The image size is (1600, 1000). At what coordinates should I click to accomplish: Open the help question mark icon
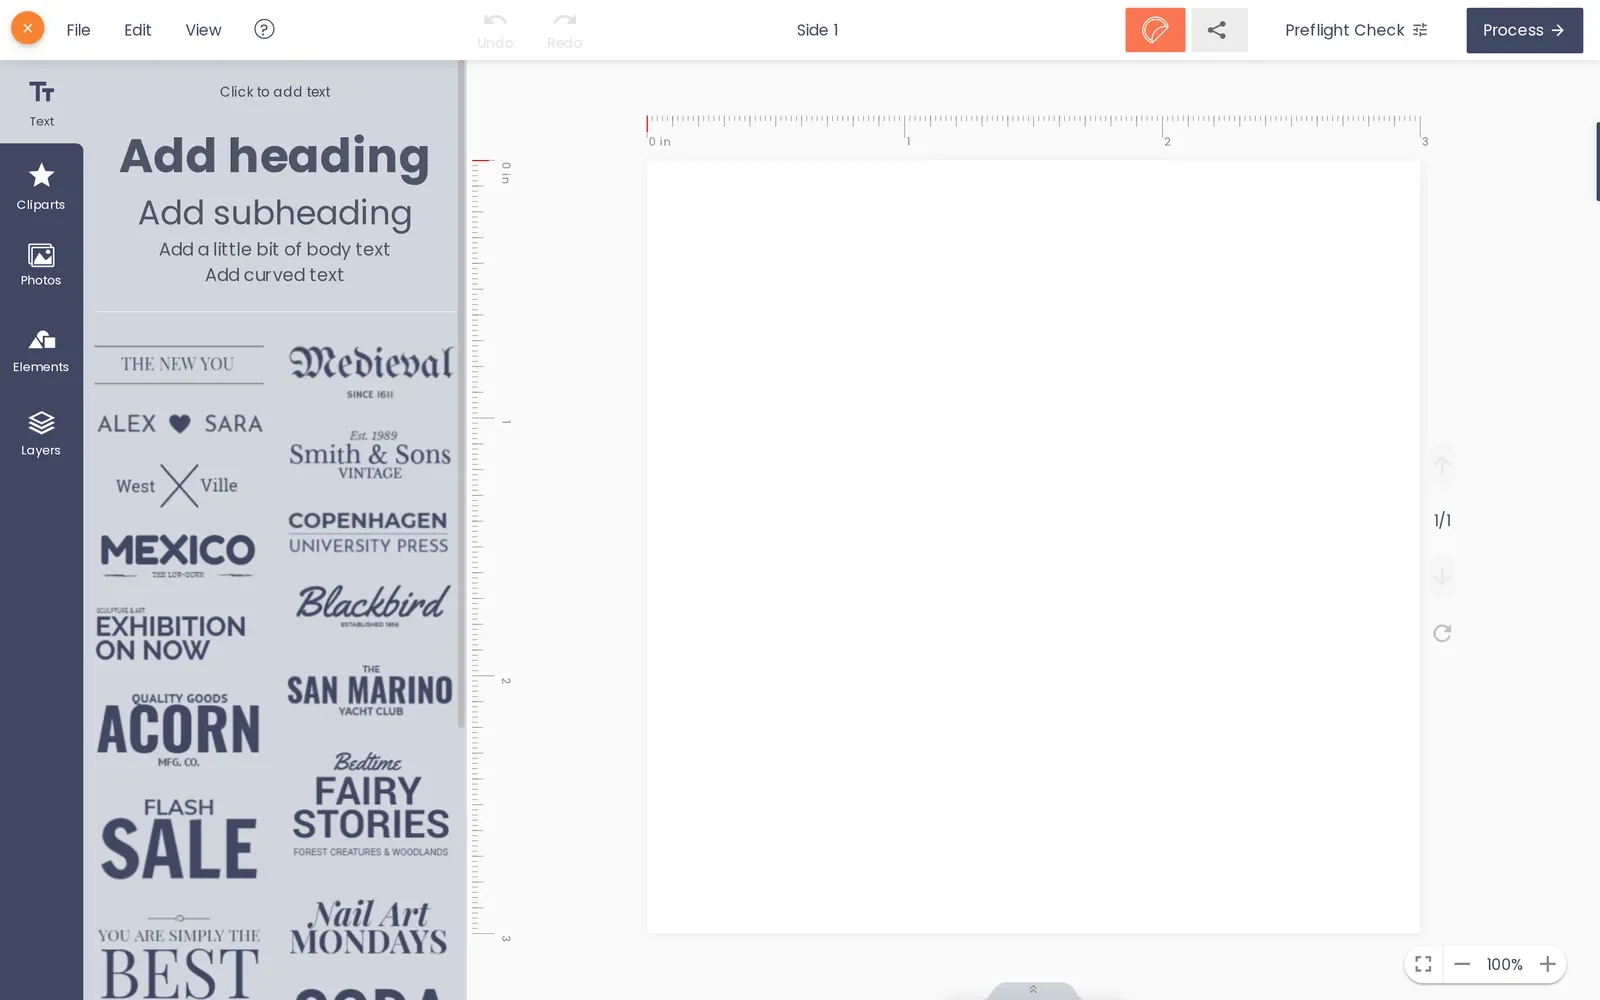pos(264,29)
